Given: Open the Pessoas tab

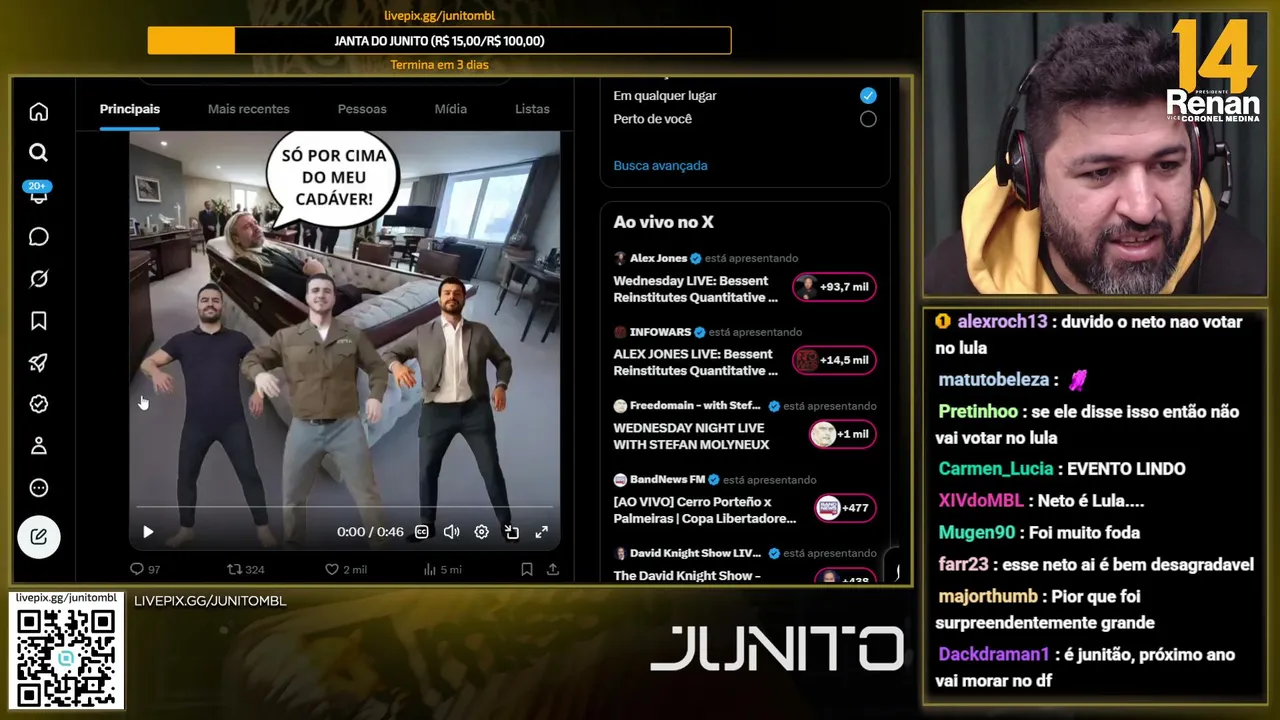Looking at the screenshot, I should [x=362, y=109].
